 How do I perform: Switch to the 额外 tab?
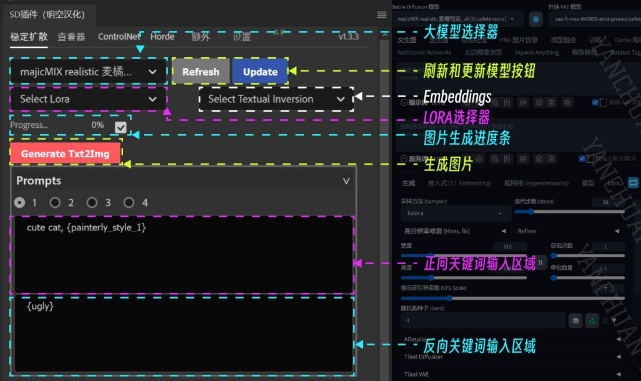pos(201,37)
